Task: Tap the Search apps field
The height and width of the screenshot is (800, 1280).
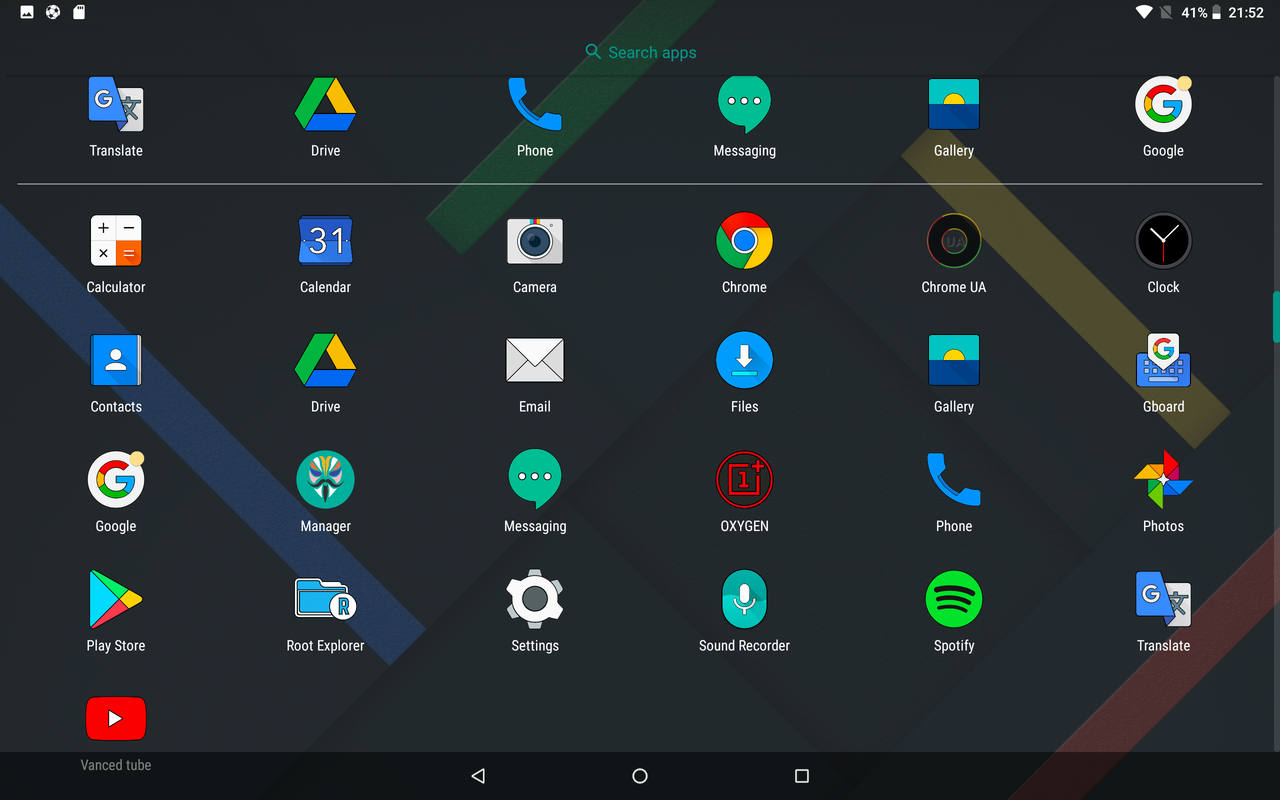Action: (640, 52)
